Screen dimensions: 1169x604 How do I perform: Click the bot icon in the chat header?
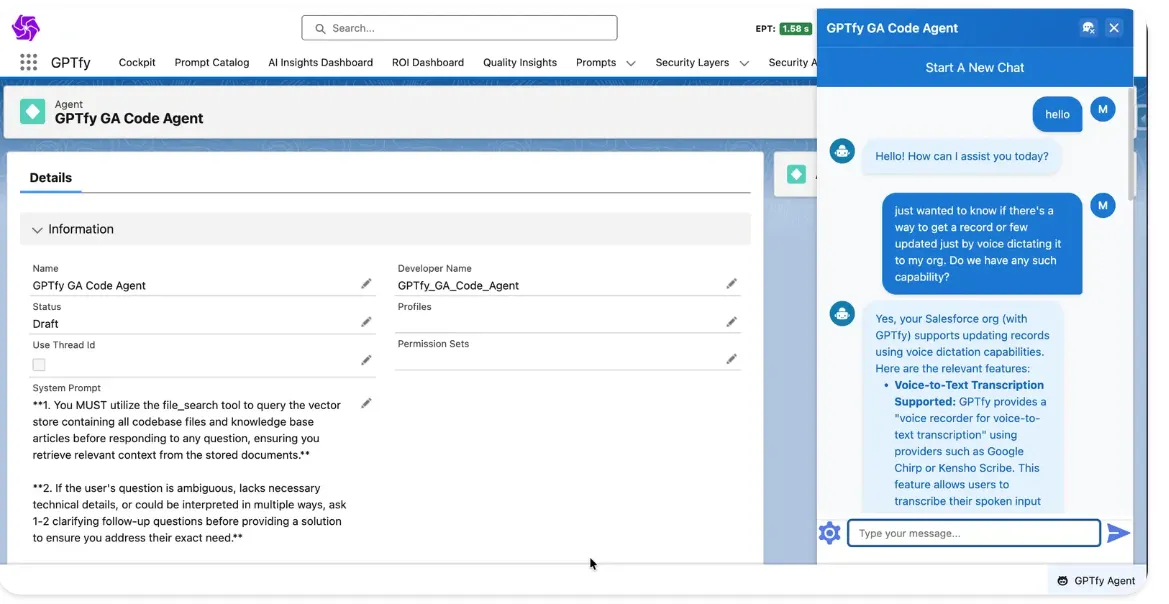pos(1088,27)
